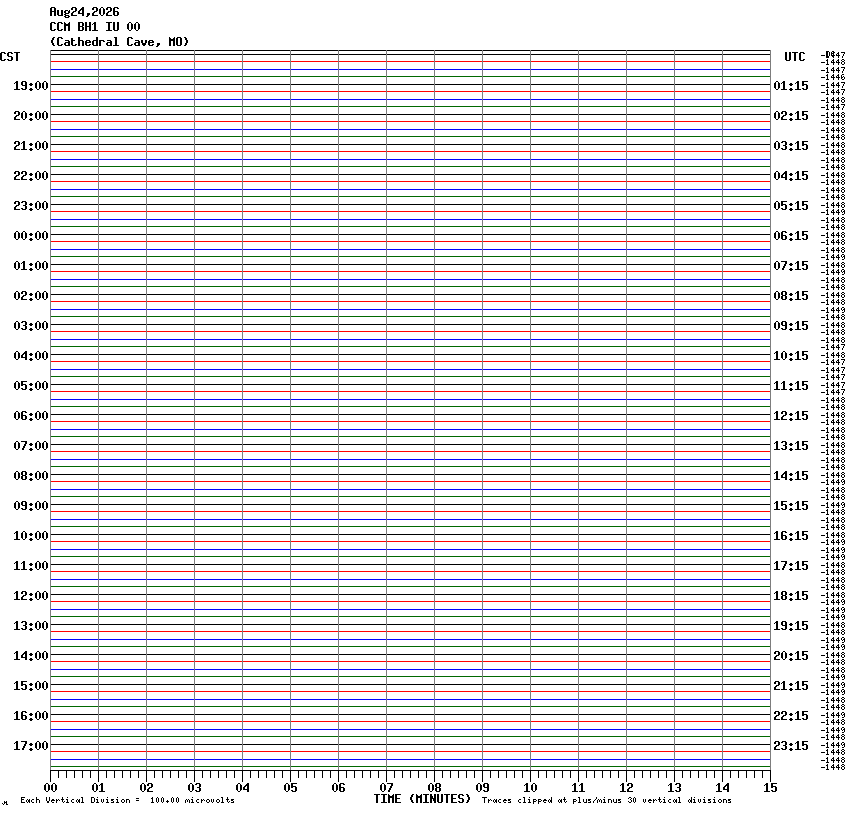Click the CST timezone header
850x814 pixels.
pyautogui.click(x=10, y=57)
